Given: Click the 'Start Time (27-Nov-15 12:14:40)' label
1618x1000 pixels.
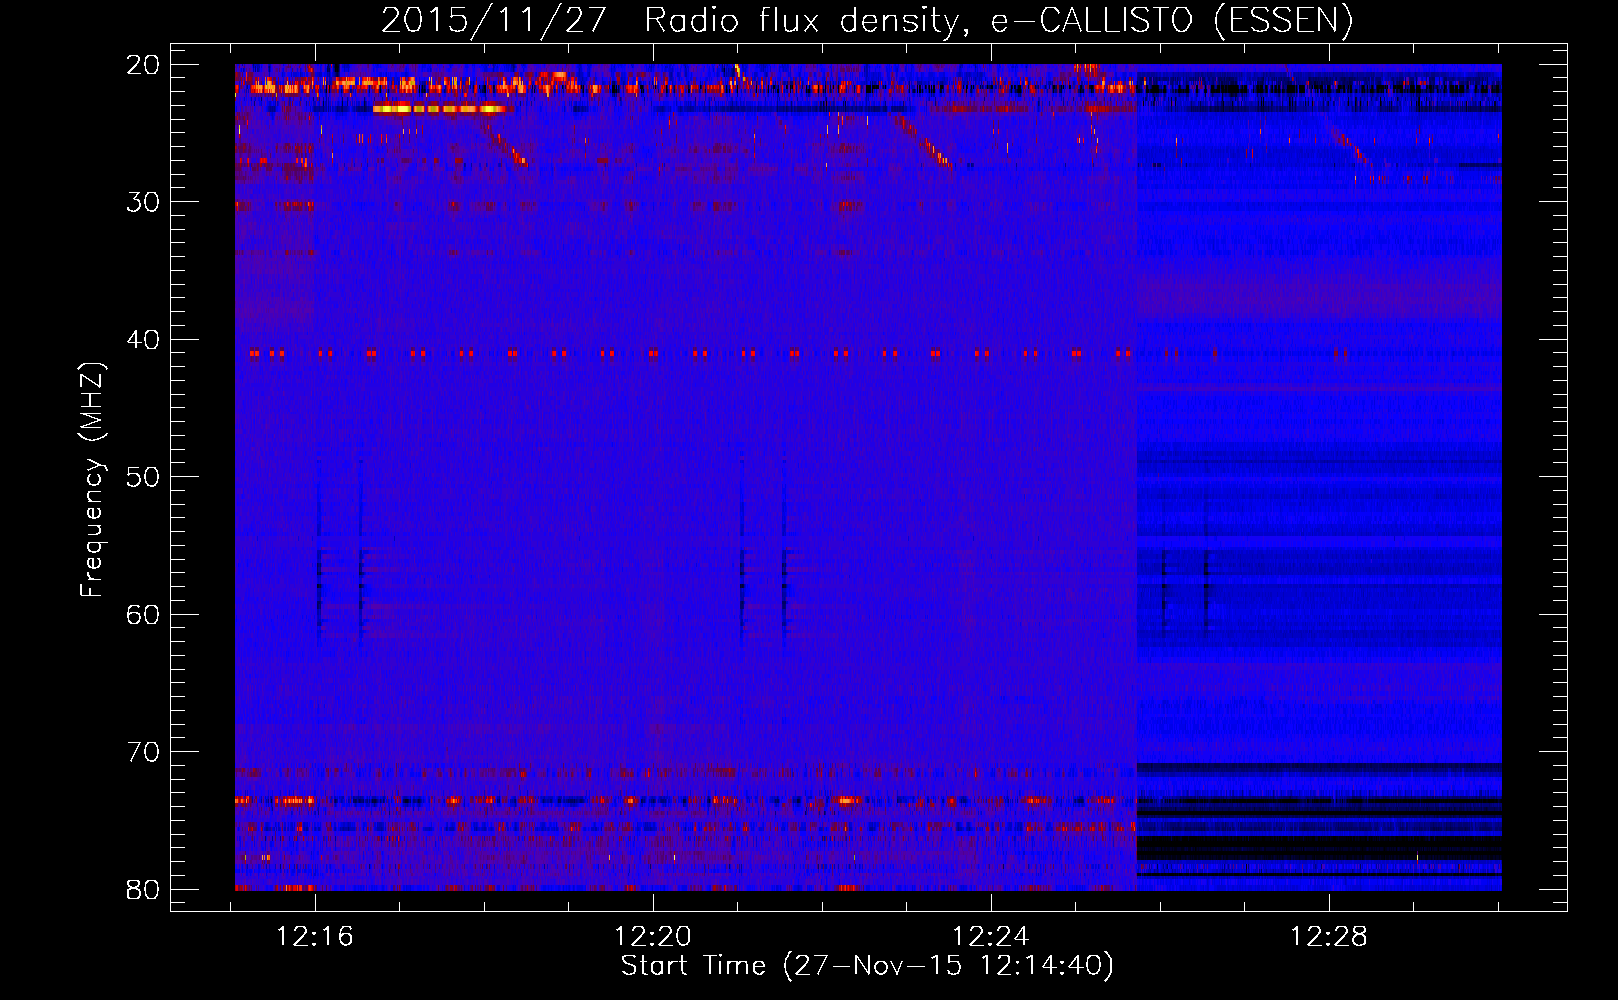Looking at the screenshot, I should 867,966.
